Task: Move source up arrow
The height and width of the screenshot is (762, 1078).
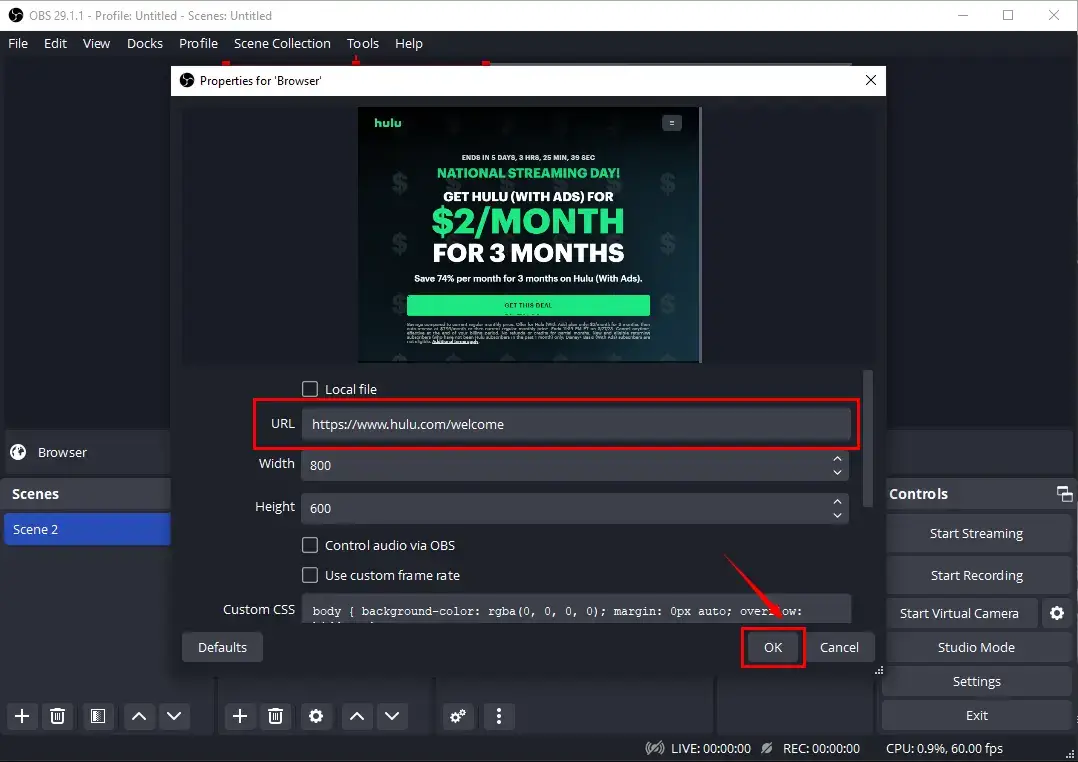Action: pos(357,716)
